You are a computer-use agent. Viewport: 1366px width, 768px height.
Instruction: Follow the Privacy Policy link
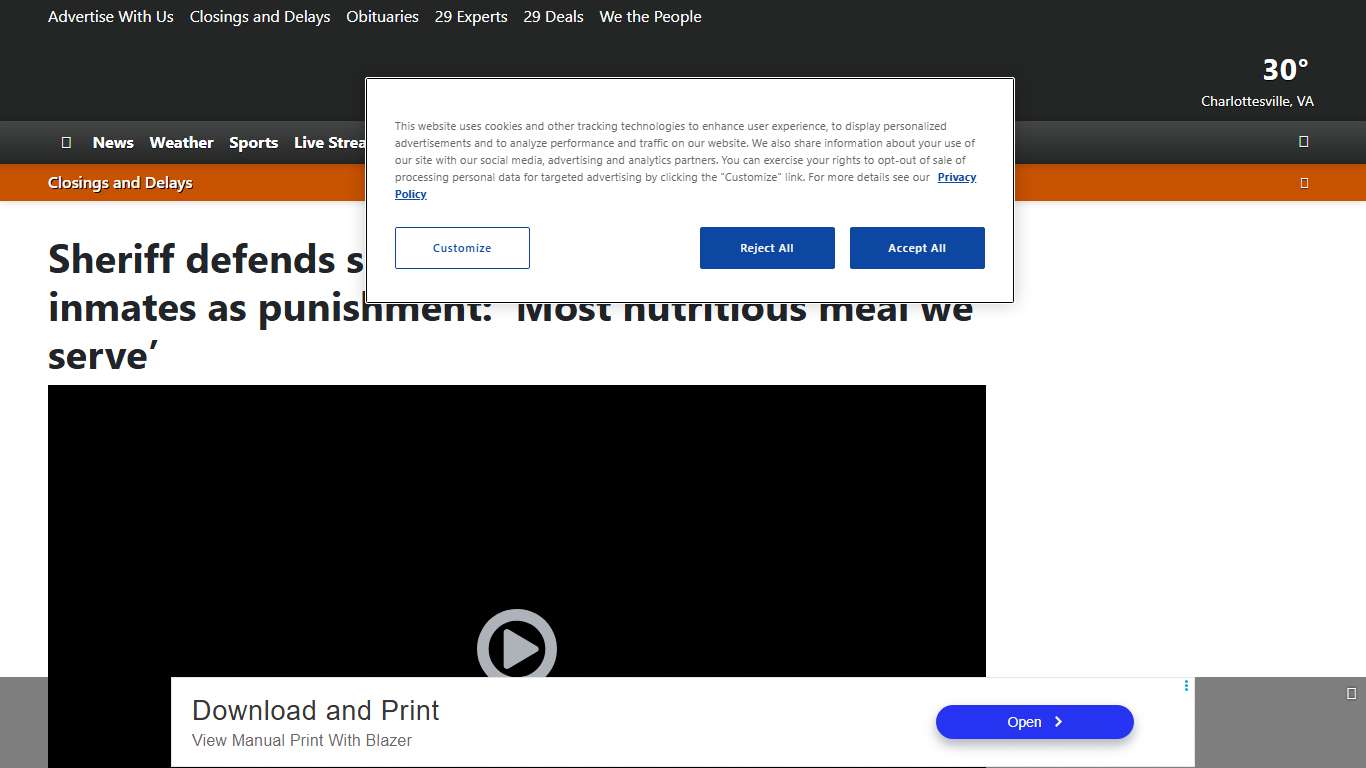[x=956, y=177]
